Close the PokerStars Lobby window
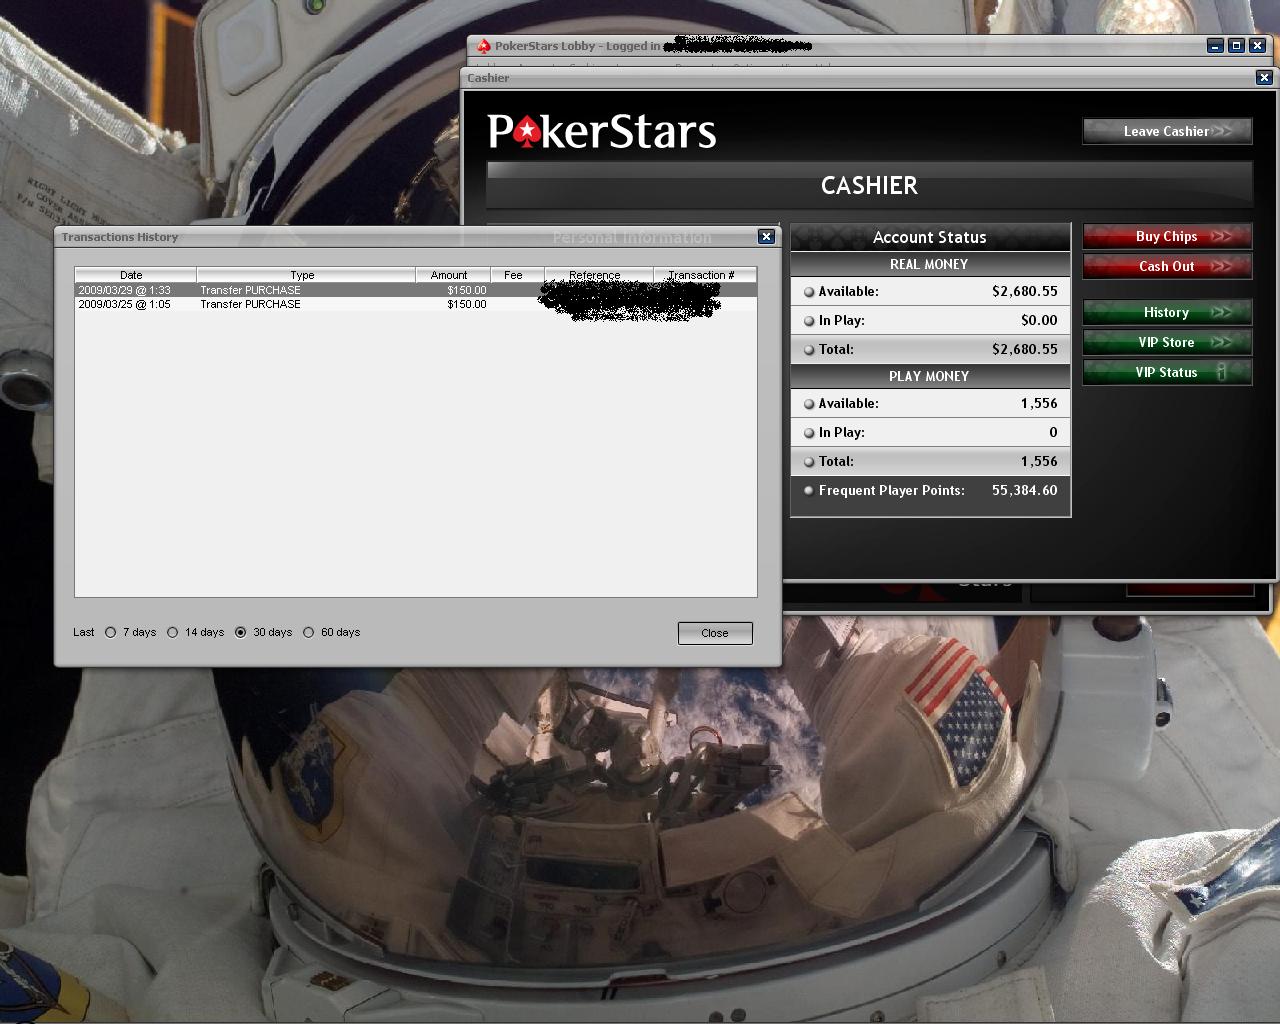The width and height of the screenshot is (1280, 1024). tap(1258, 46)
